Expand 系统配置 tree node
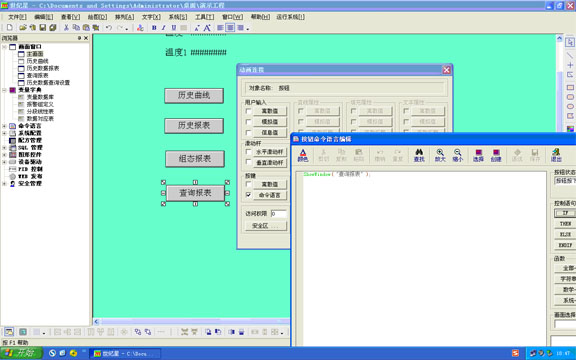The image size is (576, 360). coord(4,133)
